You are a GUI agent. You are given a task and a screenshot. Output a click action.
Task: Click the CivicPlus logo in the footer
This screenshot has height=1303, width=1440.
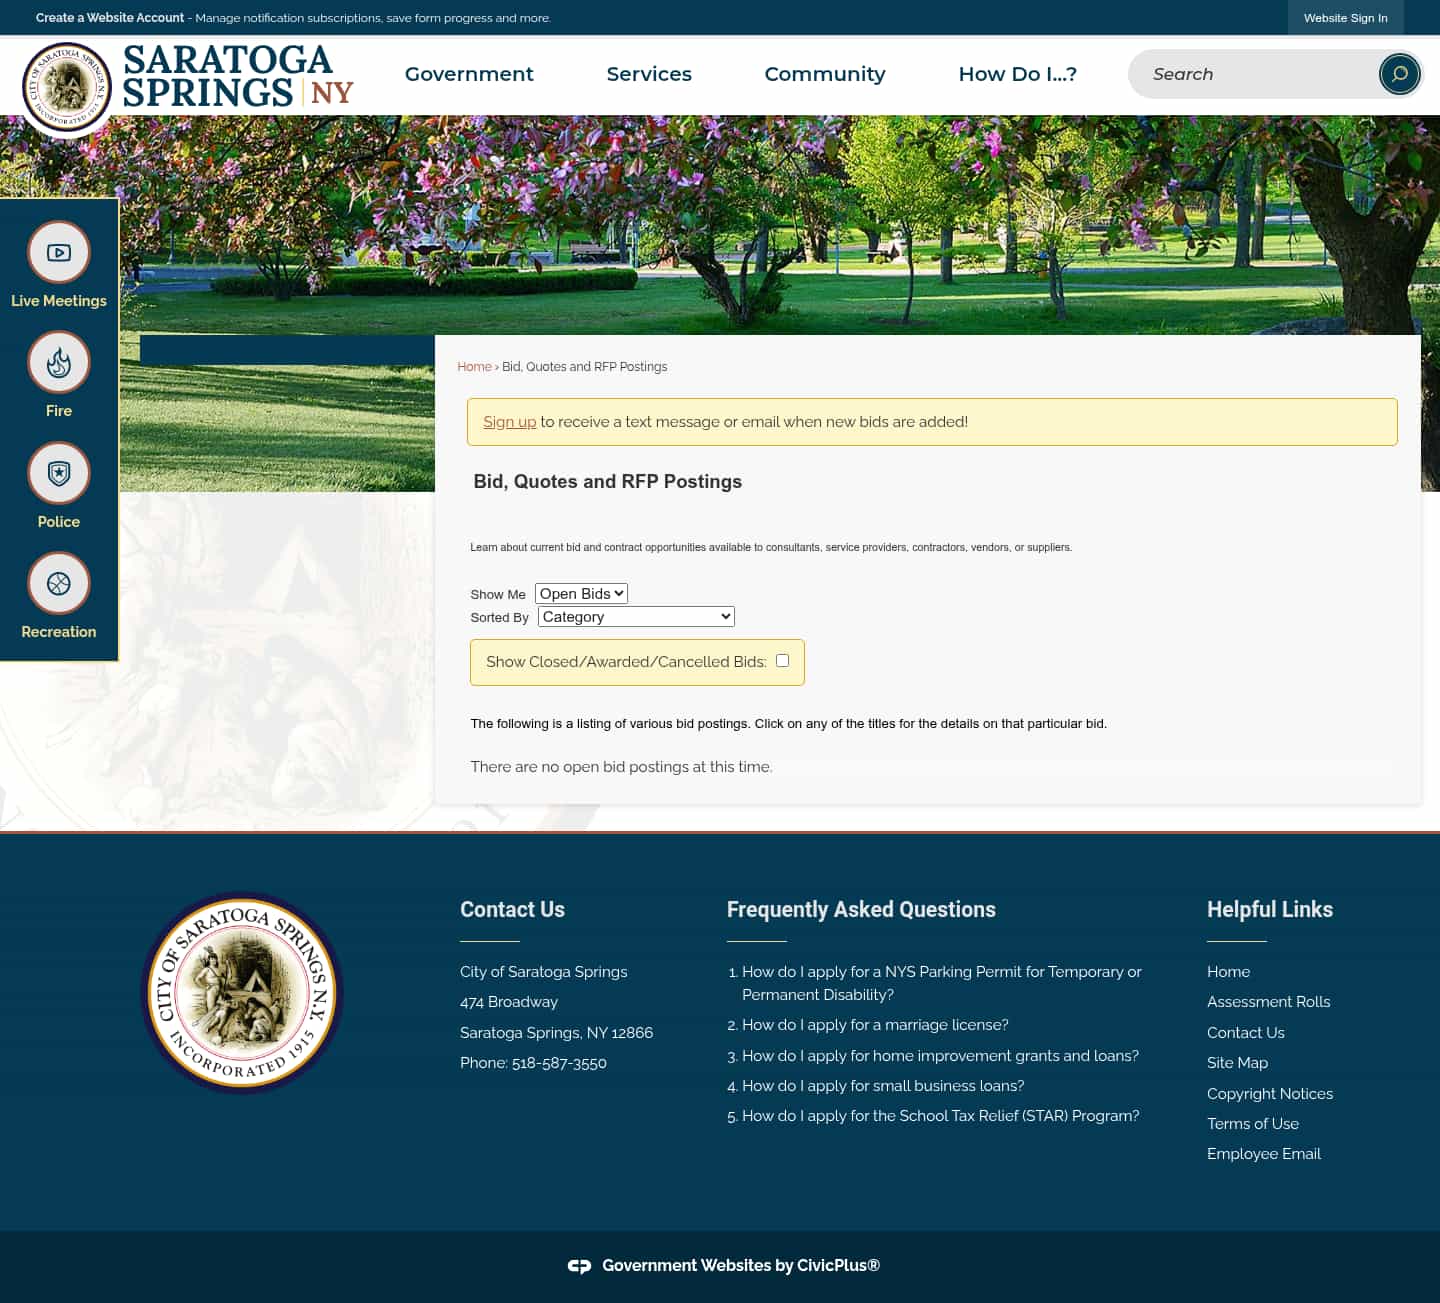point(580,1265)
